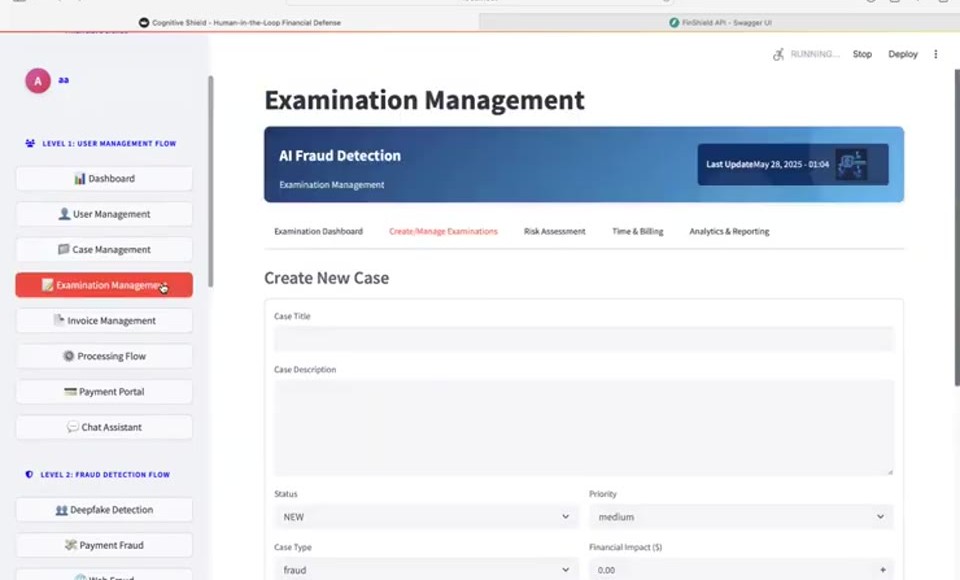This screenshot has width=960, height=580.
Task: Expand the Case Type dropdown showing fraud
Action: point(426,570)
